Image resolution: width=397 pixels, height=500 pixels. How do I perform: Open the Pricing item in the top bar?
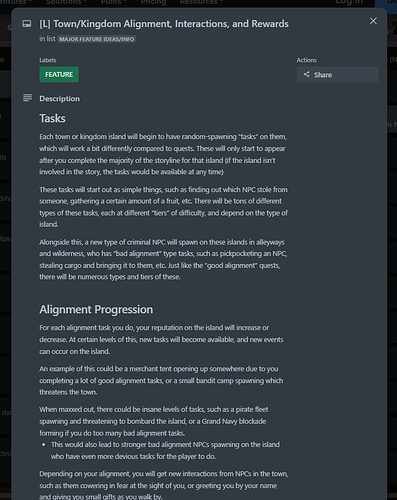pos(153,3)
